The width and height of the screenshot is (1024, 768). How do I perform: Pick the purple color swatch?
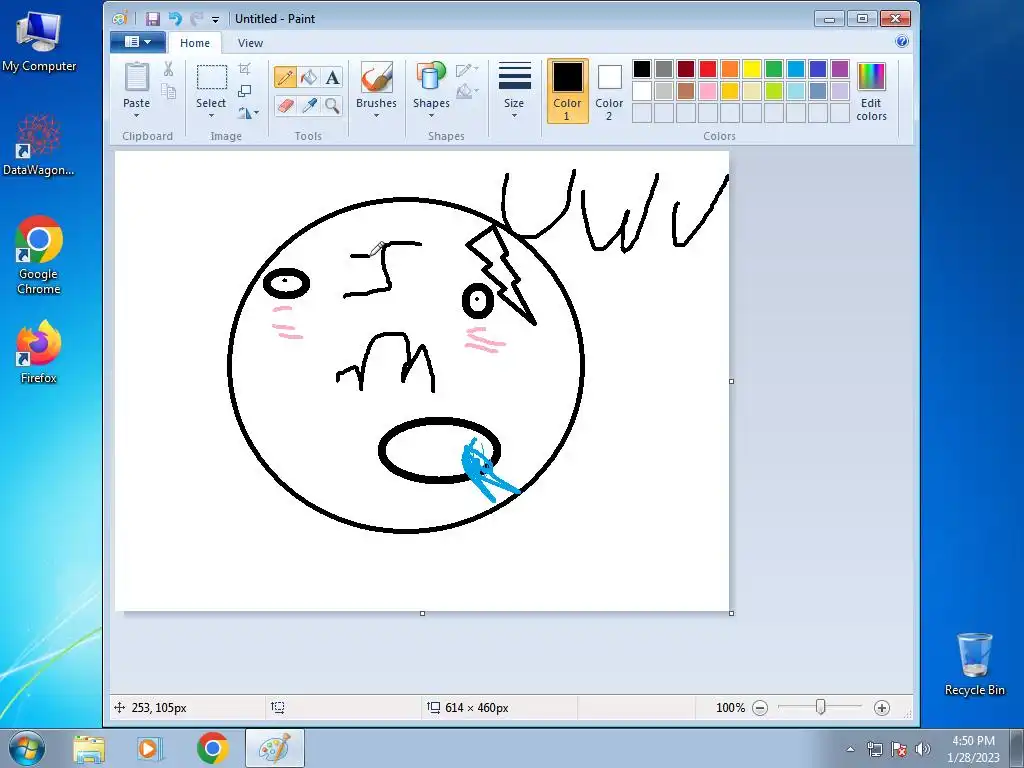(840, 69)
